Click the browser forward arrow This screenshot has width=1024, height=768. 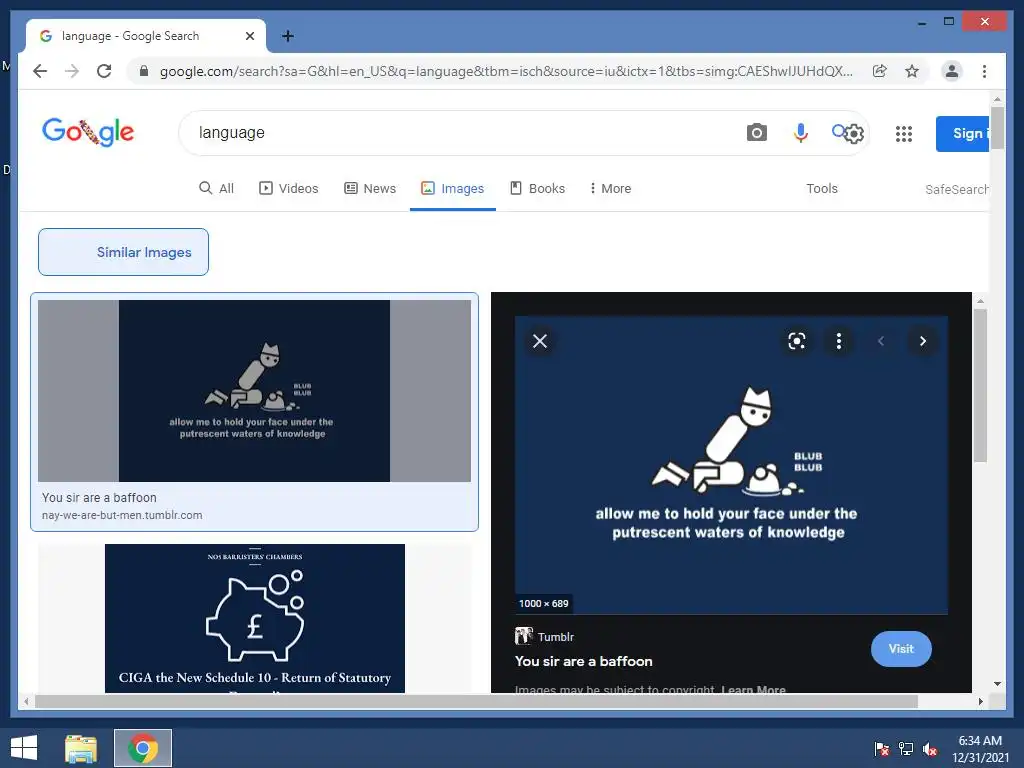(72, 71)
